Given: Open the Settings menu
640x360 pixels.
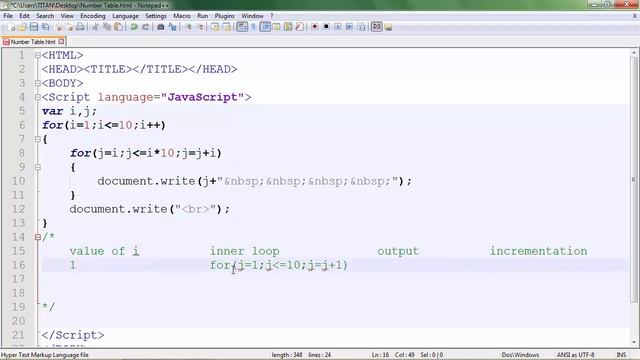Looking at the screenshot, I should pyautogui.click(x=156, y=16).
